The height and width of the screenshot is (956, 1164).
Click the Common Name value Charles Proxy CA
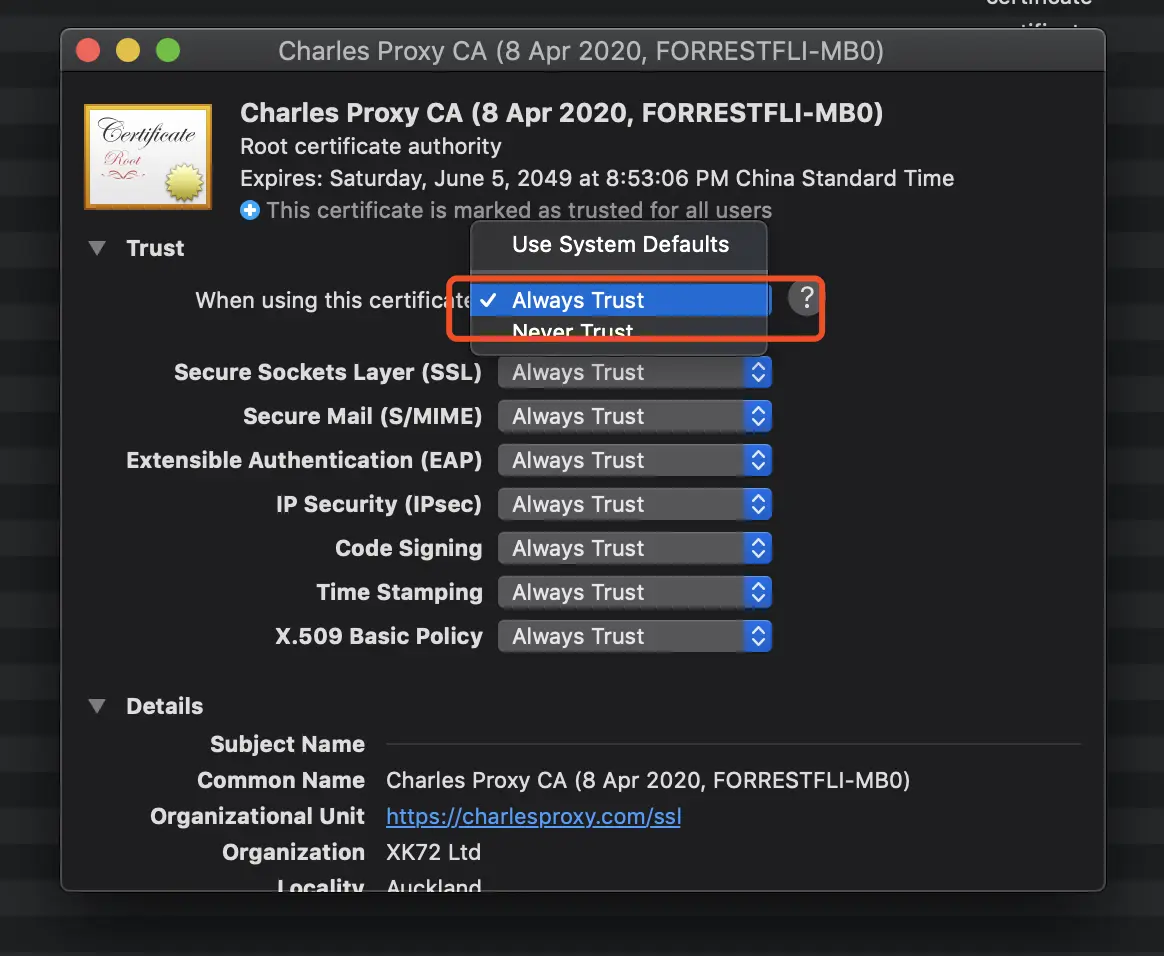coord(648,780)
